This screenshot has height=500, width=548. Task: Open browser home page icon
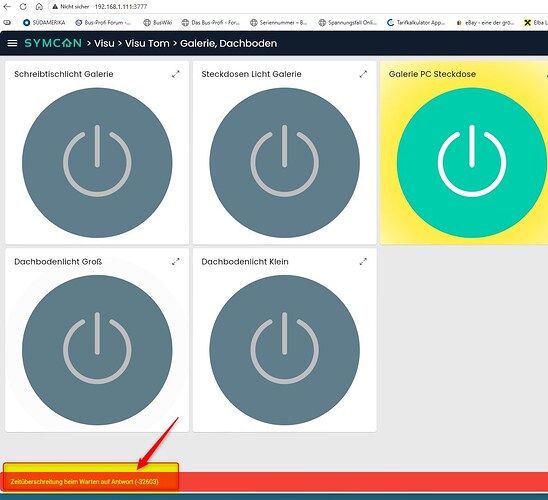tap(39, 6)
